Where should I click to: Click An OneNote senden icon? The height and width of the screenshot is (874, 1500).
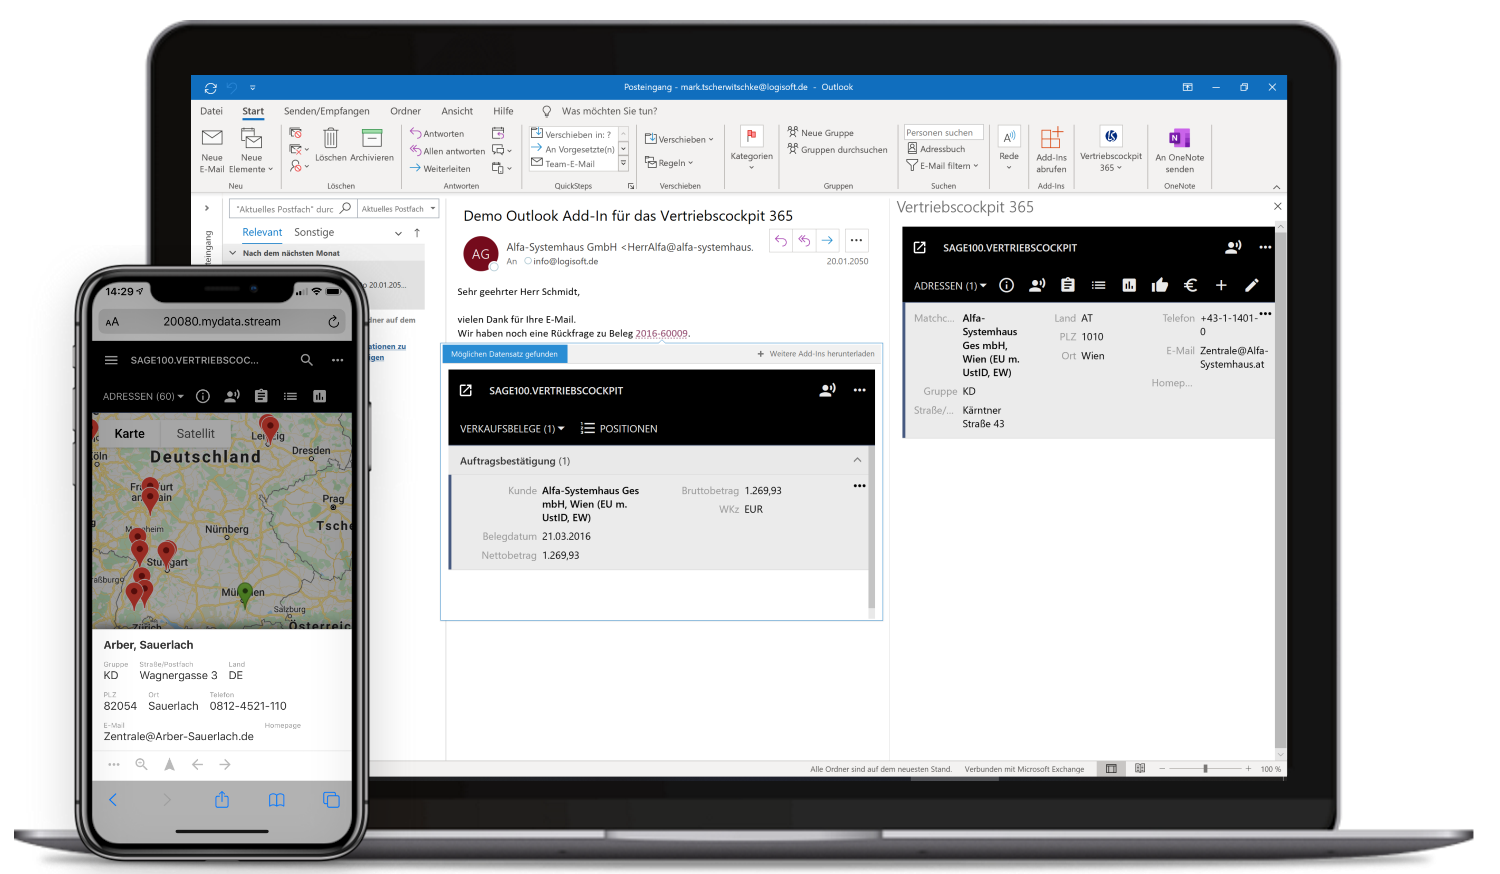point(1179,138)
